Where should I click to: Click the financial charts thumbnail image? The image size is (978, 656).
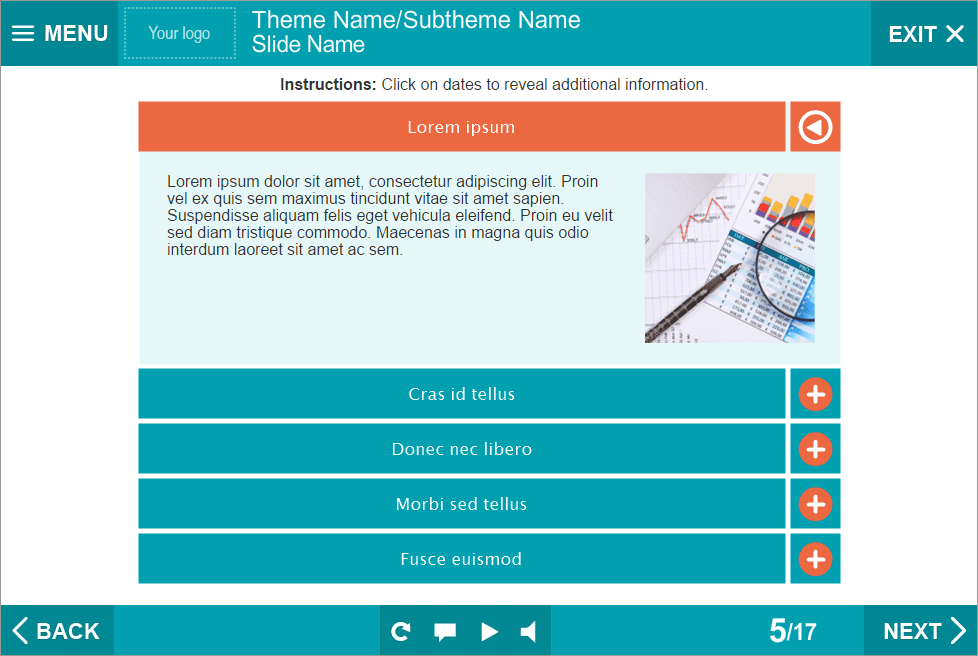729,258
